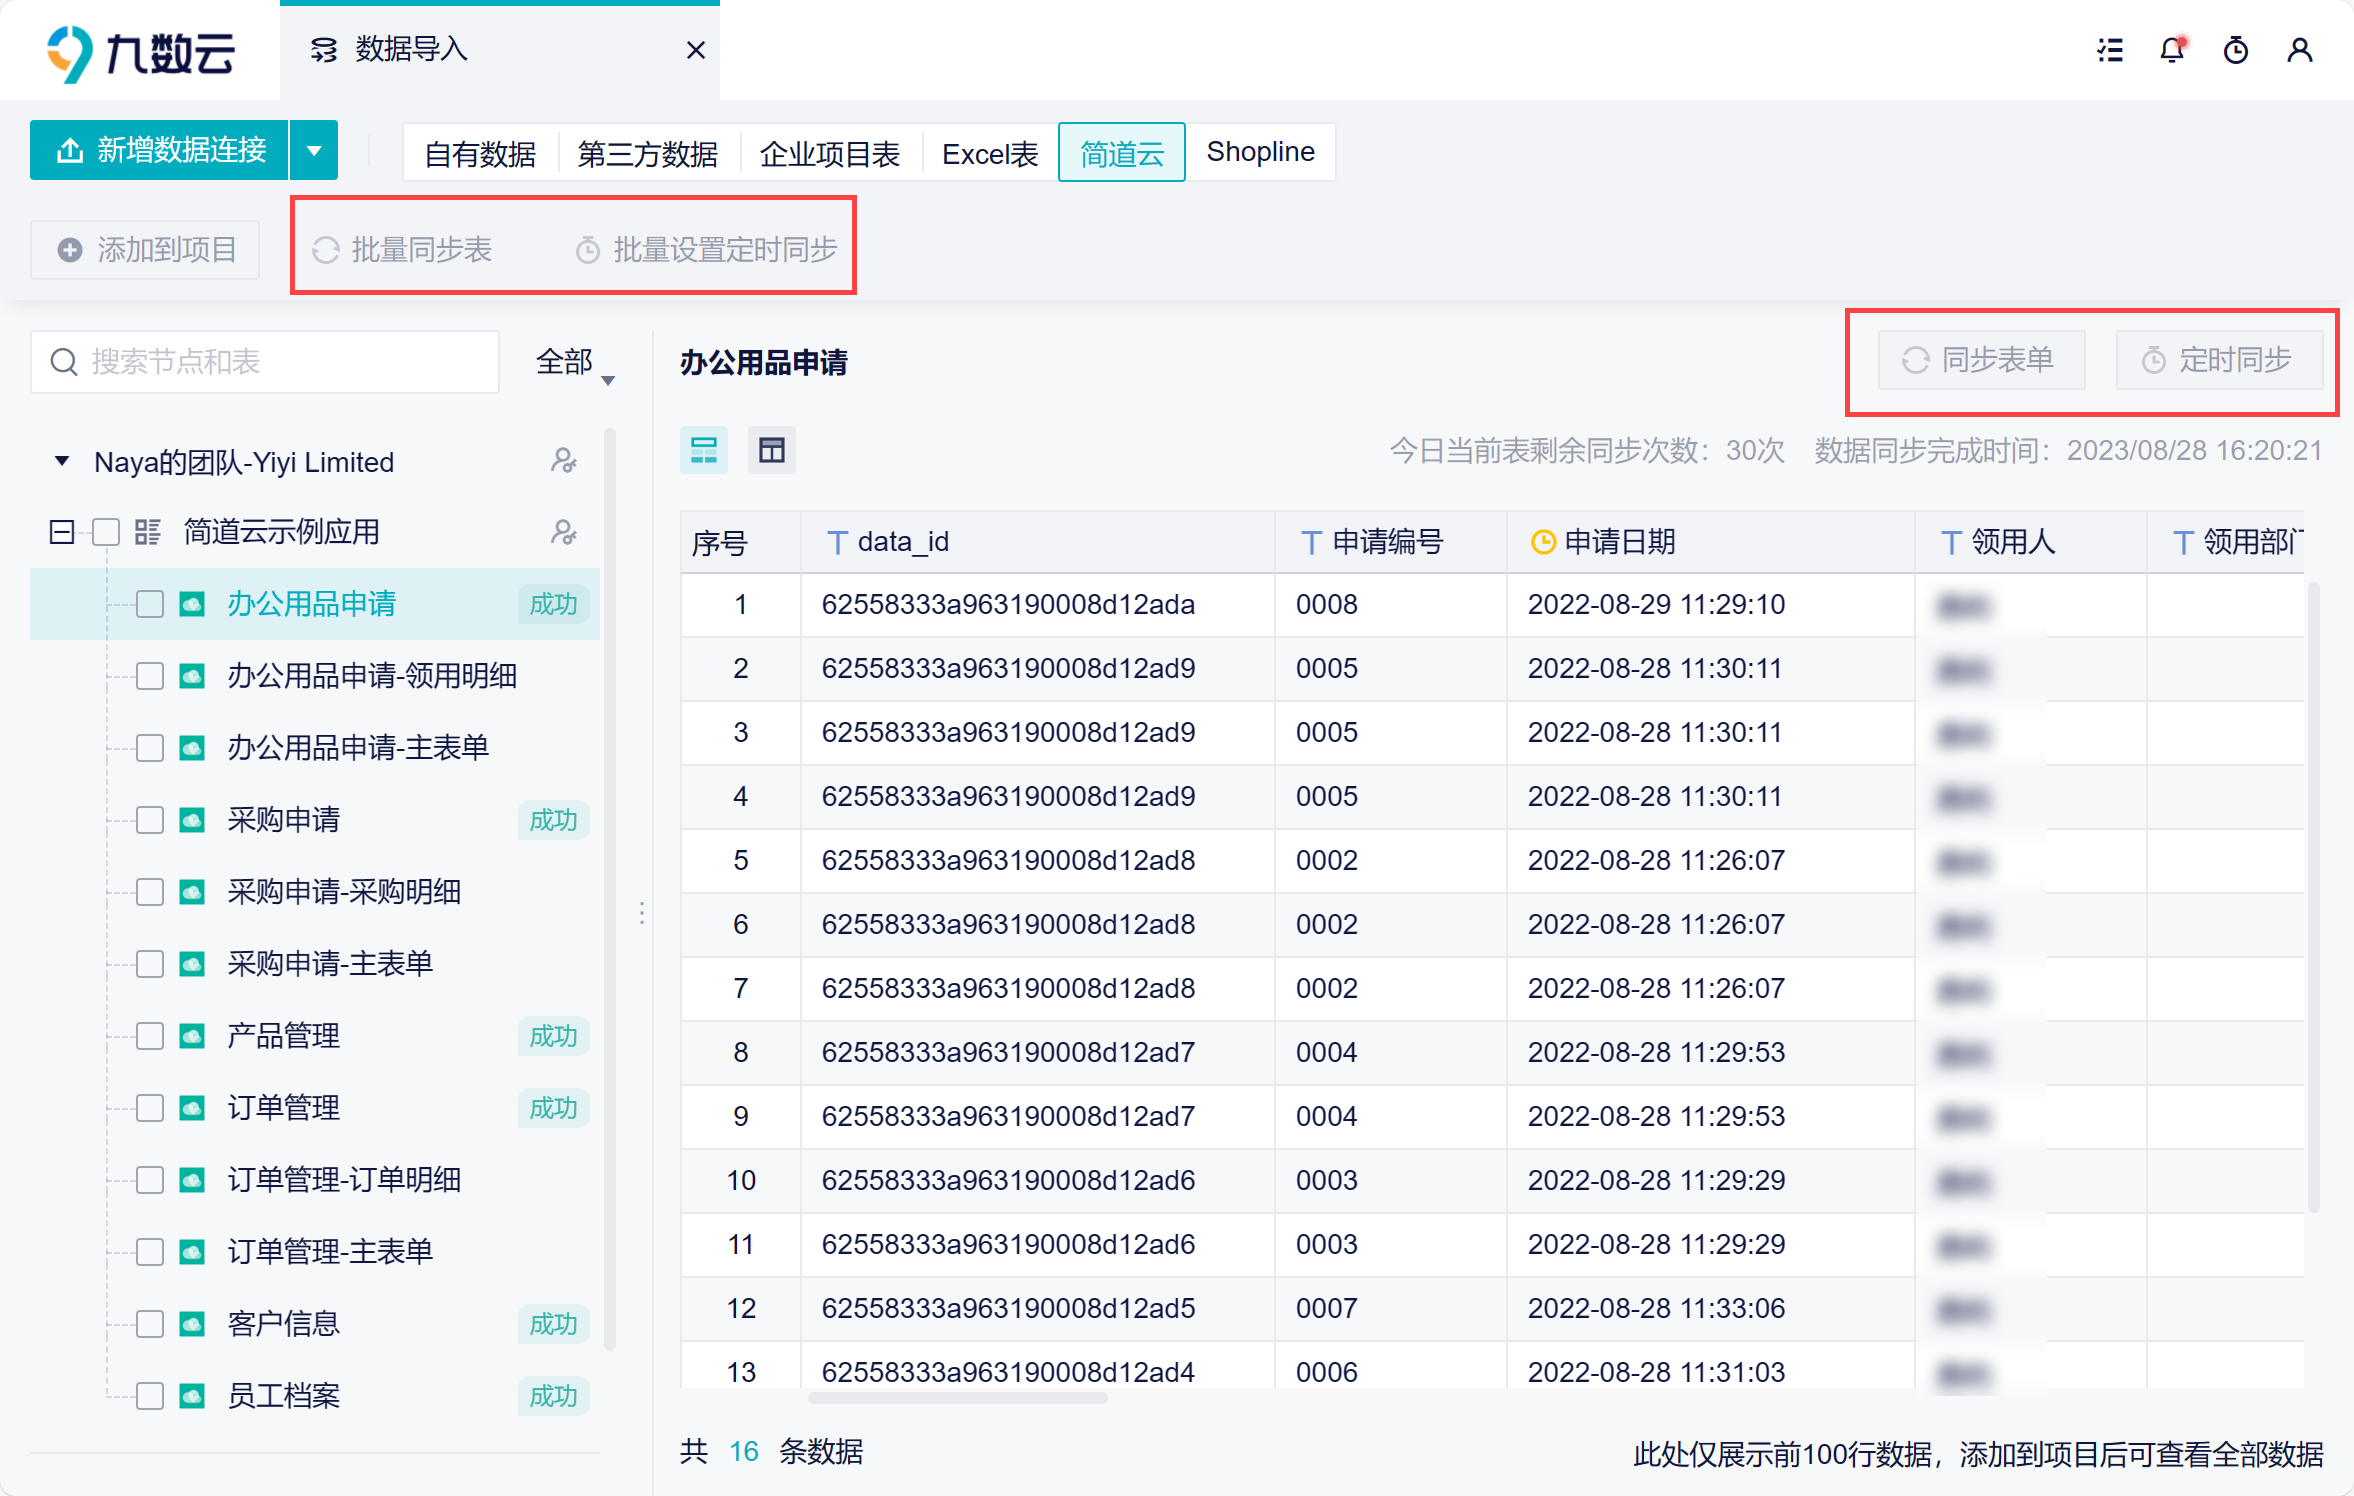The image size is (2354, 1496).
Task: Select the 简道云示例应用 node checkbox
Action: (x=106, y=532)
